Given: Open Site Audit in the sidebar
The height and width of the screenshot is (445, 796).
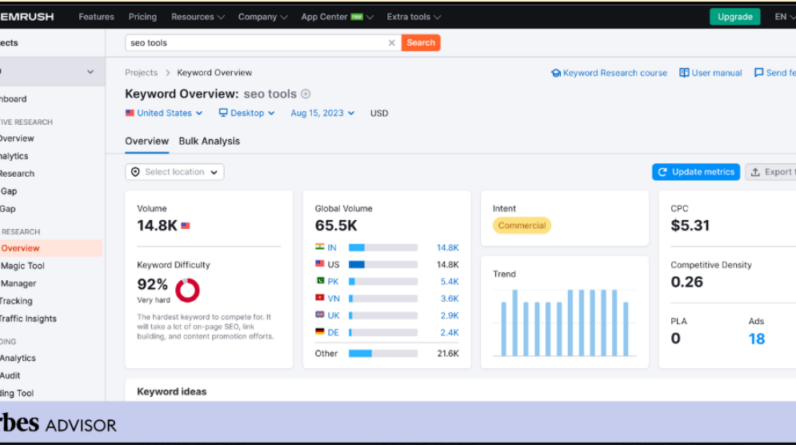Looking at the screenshot, I should point(10,375).
